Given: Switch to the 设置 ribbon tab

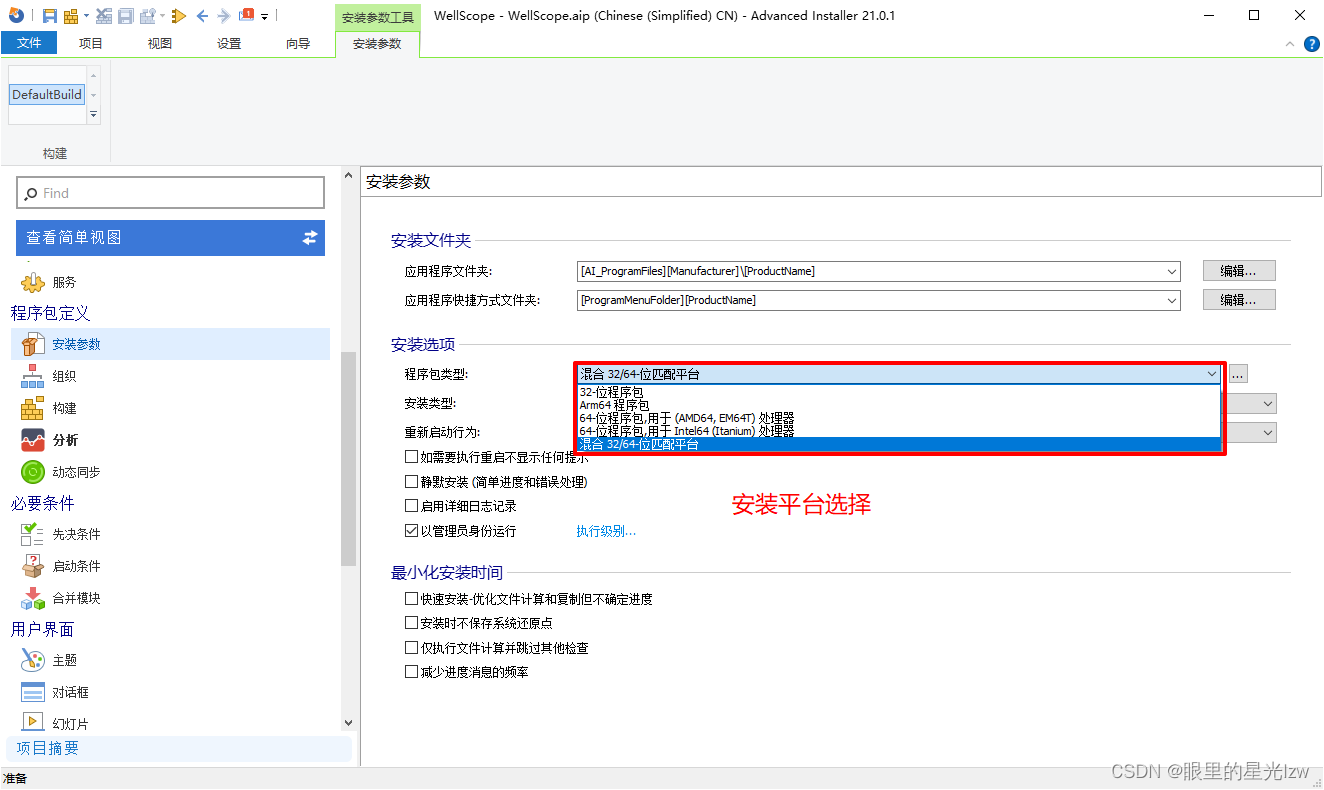Looking at the screenshot, I should click(x=229, y=43).
